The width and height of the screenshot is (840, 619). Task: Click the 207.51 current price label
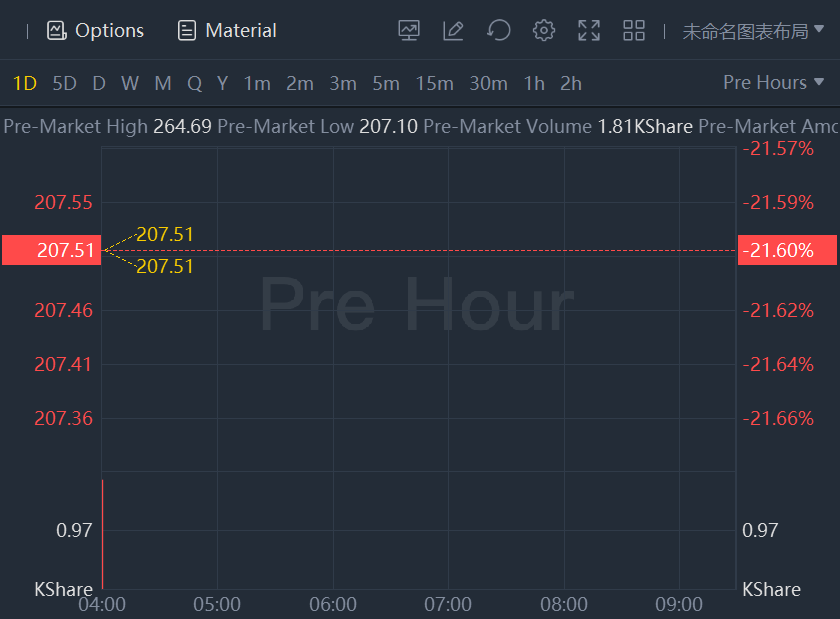click(x=51, y=250)
